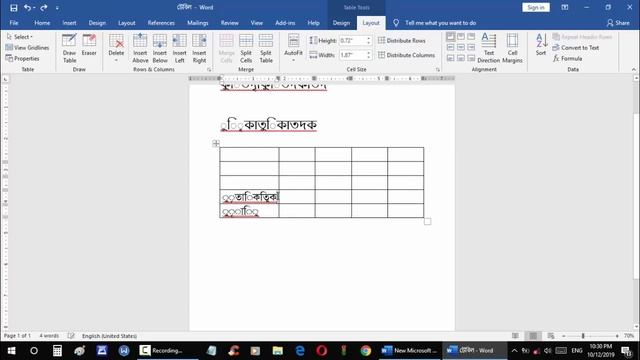Open the Delete dropdown
The height and width of the screenshot is (360, 640).
pyautogui.click(x=116, y=48)
